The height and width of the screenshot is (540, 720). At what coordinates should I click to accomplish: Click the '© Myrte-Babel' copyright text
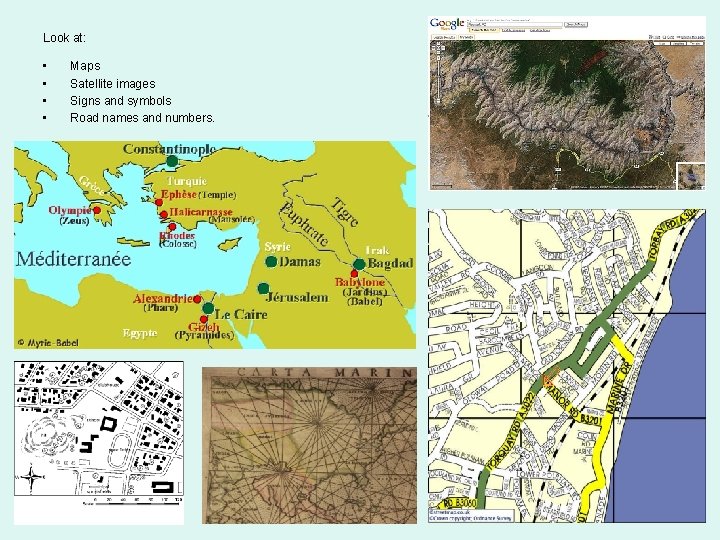point(48,343)
